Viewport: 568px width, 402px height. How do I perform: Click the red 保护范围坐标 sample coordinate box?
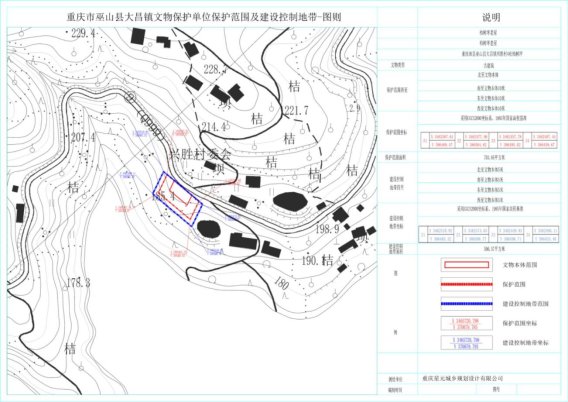pos(467,323)
